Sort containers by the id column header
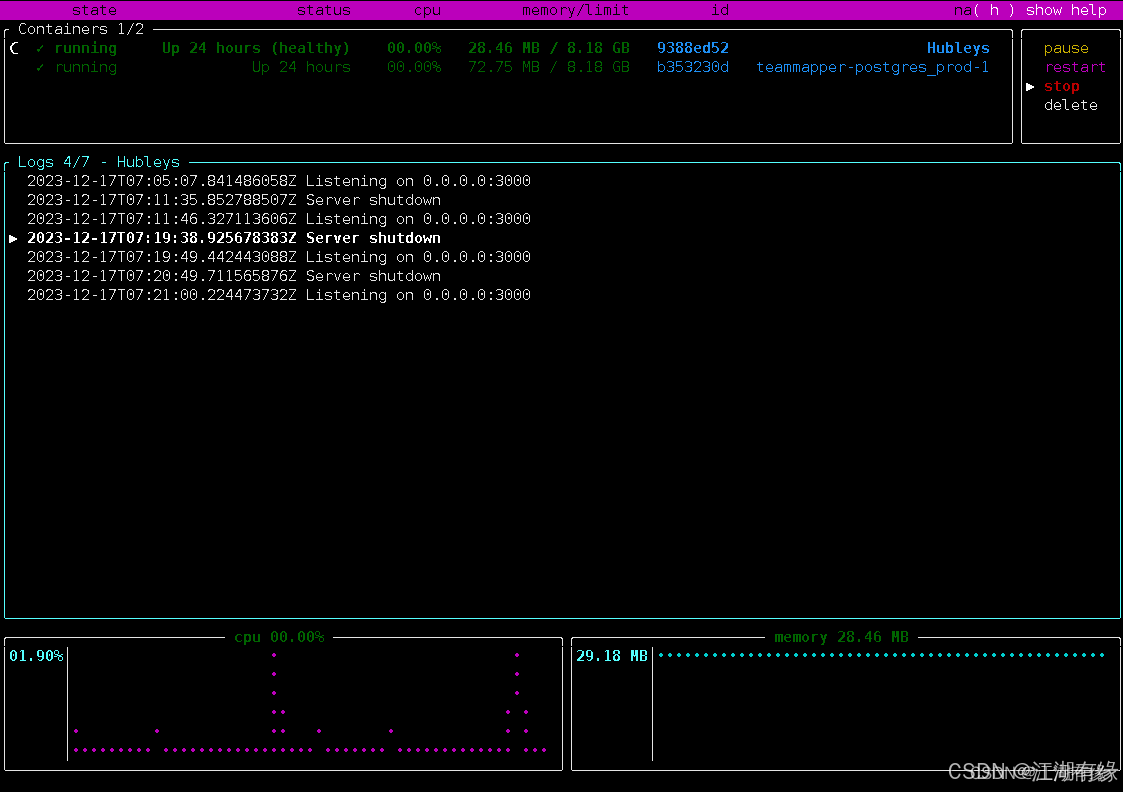Viewport: 1123px width, 792px height. pyautogui.click(x=720, y=10)
